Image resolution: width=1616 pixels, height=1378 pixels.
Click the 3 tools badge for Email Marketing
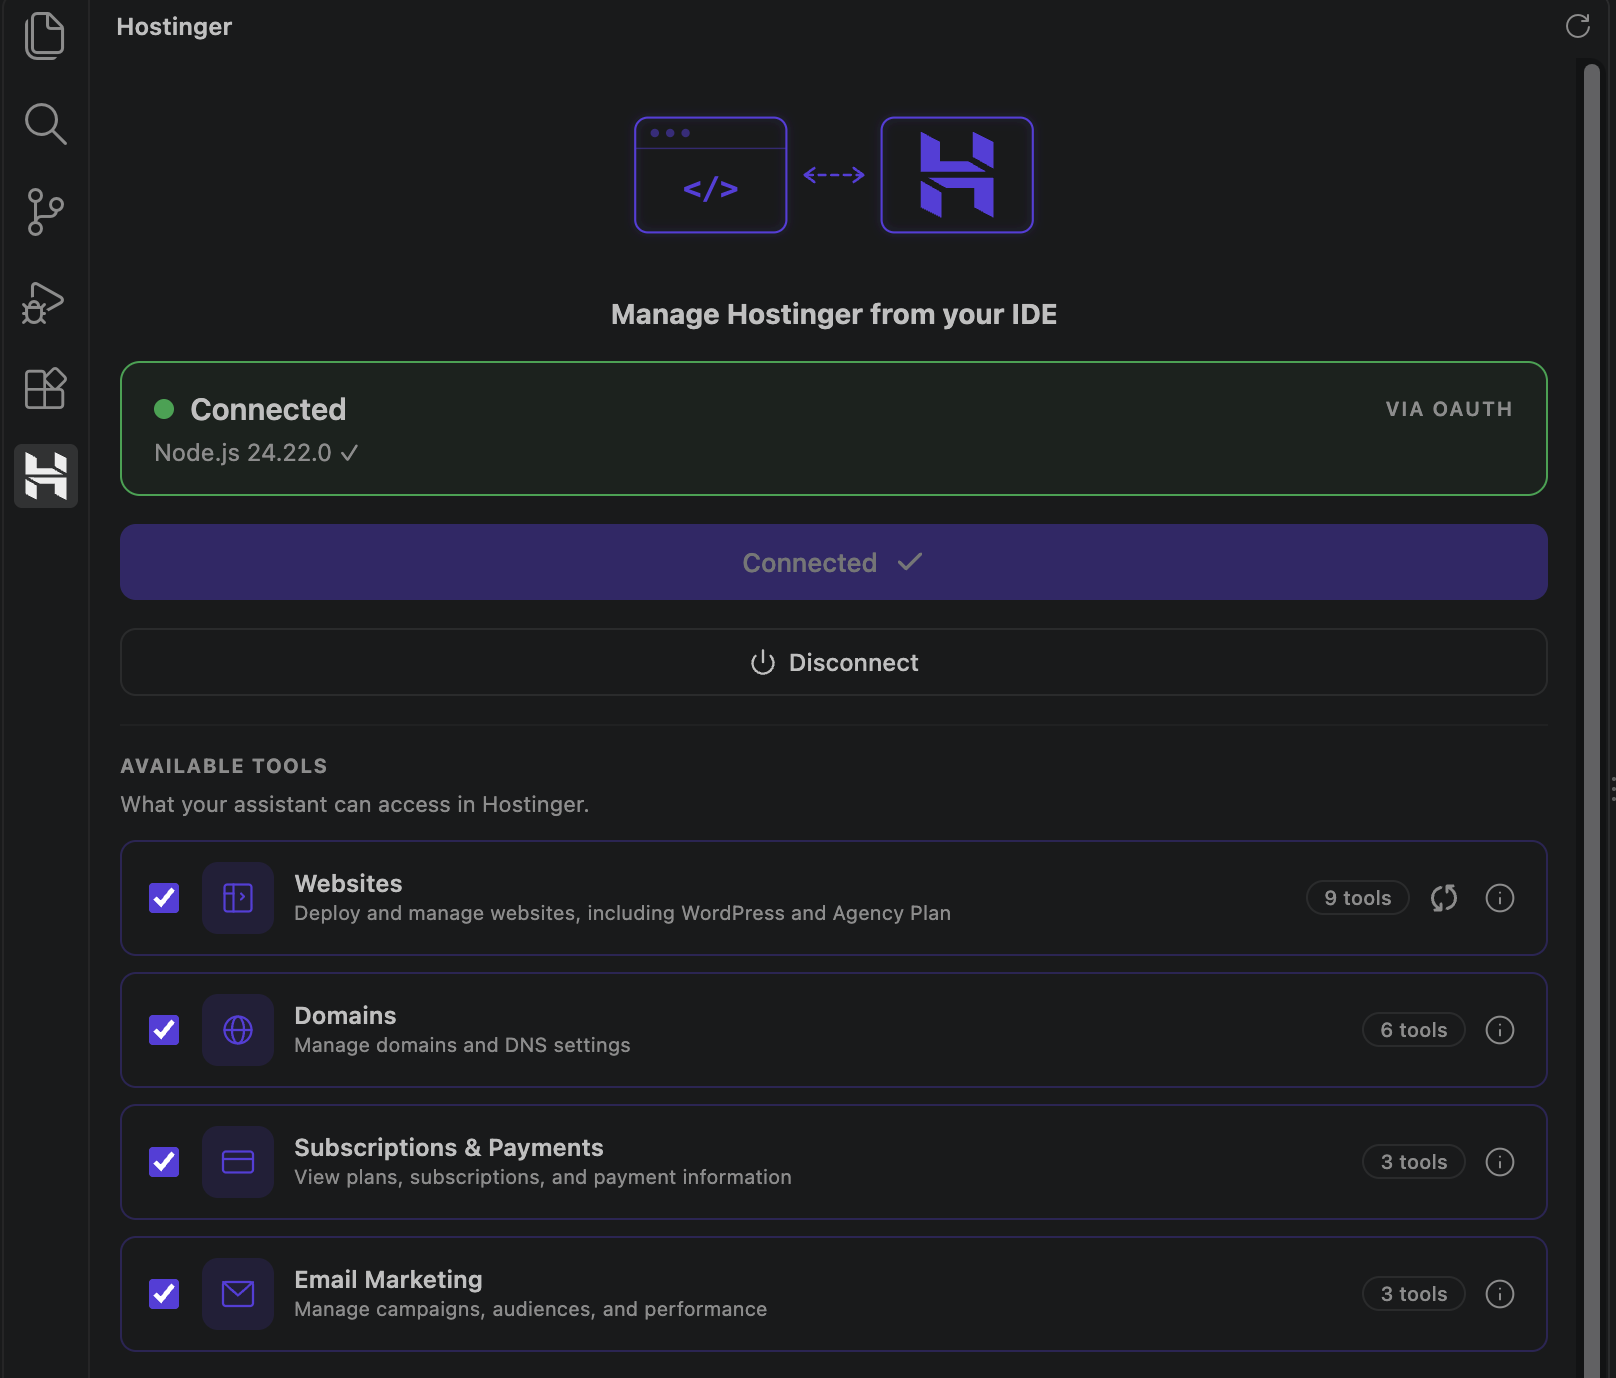click(1414, 1294)
